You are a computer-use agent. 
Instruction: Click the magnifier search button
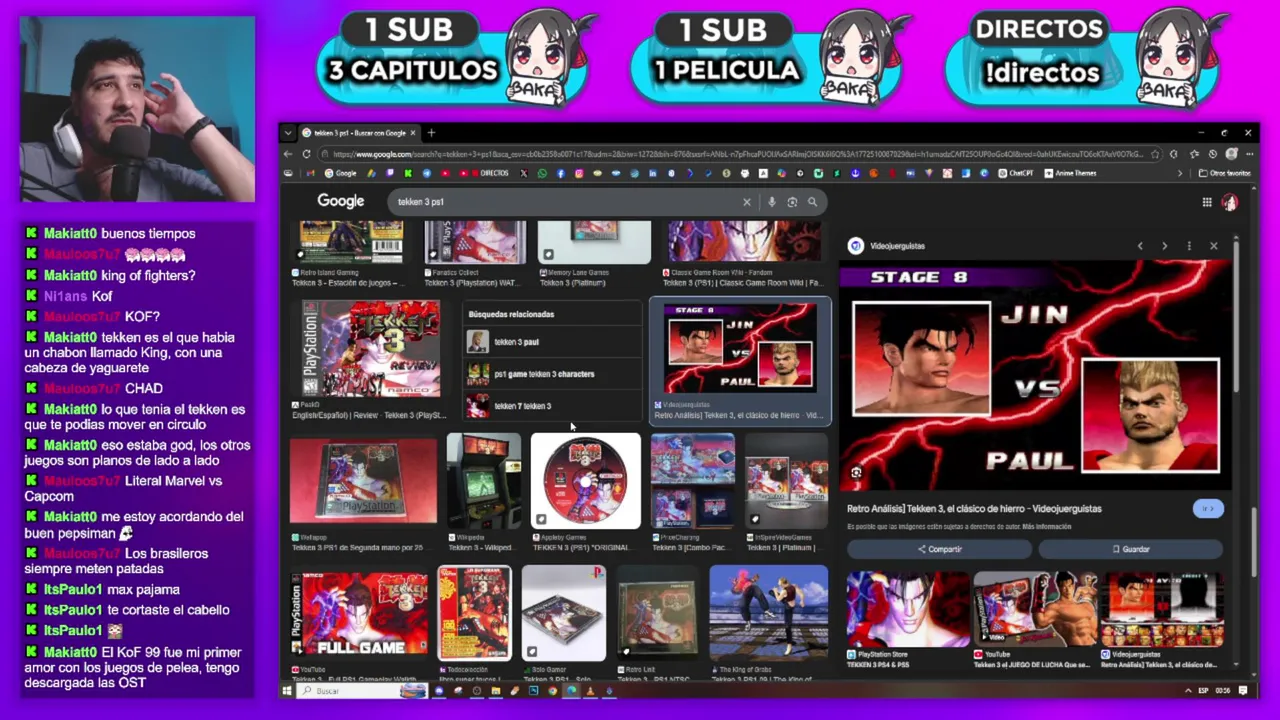click(x=812, y=202)
